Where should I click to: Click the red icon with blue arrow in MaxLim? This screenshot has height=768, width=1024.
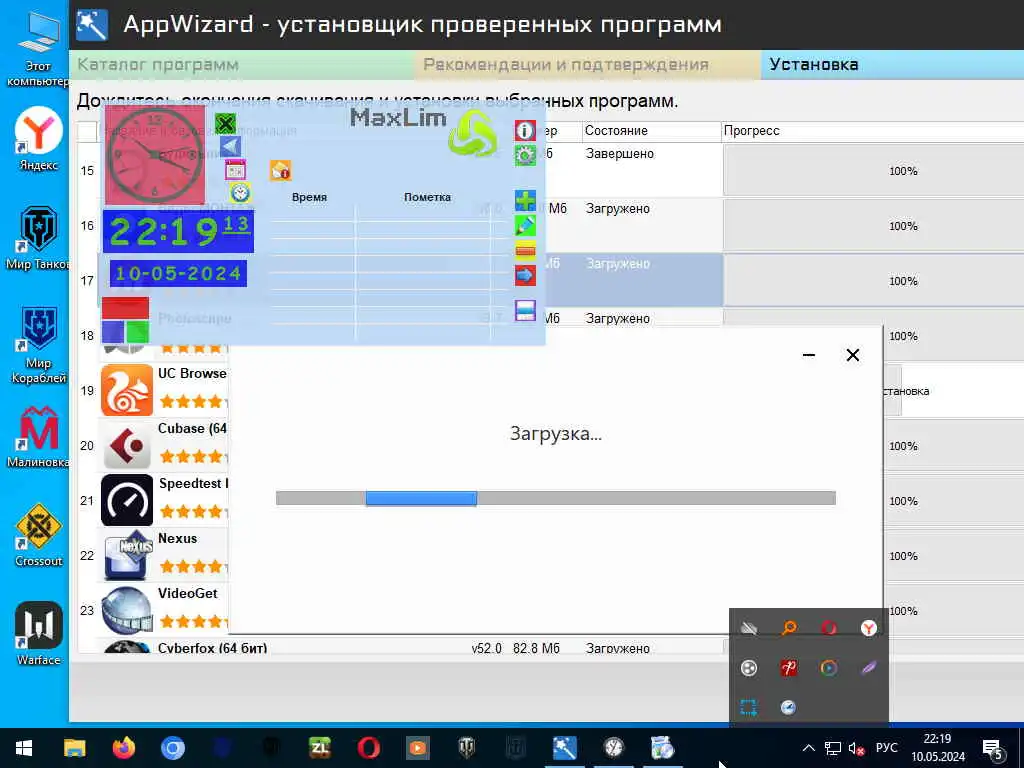(525, 275)
